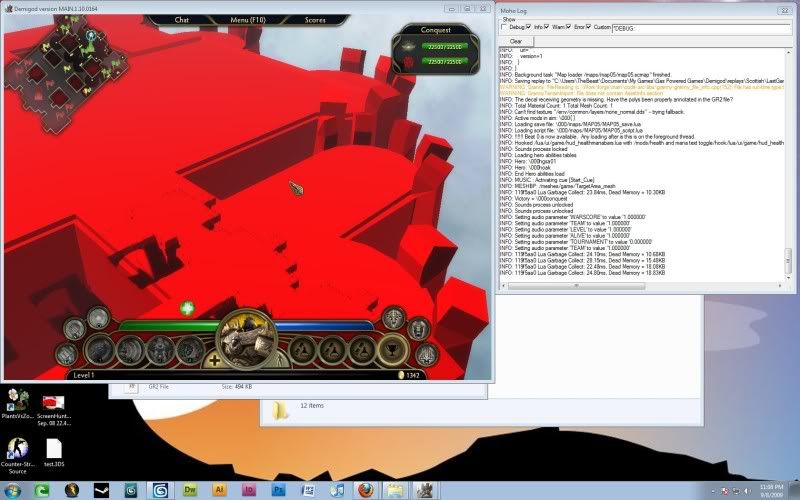This screenshot has width=800, height=500.
Task: Launch Illustrator from the taskbar
Action: [x=219, y=491]
